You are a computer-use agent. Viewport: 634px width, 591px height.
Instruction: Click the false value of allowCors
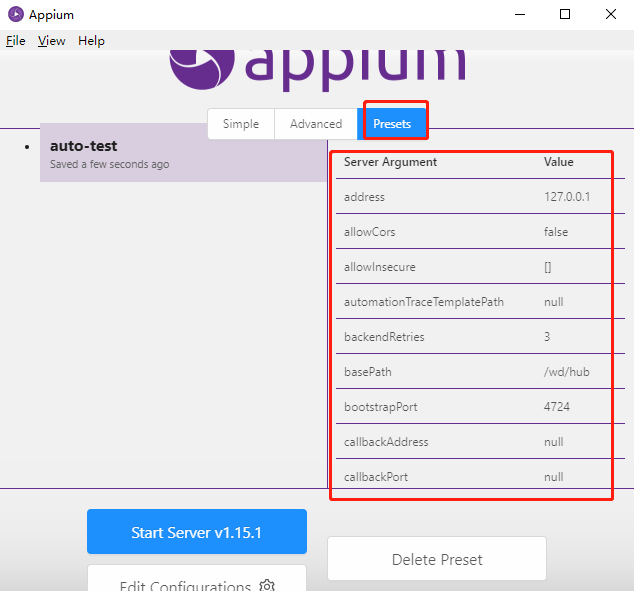[x=556, y=232]
